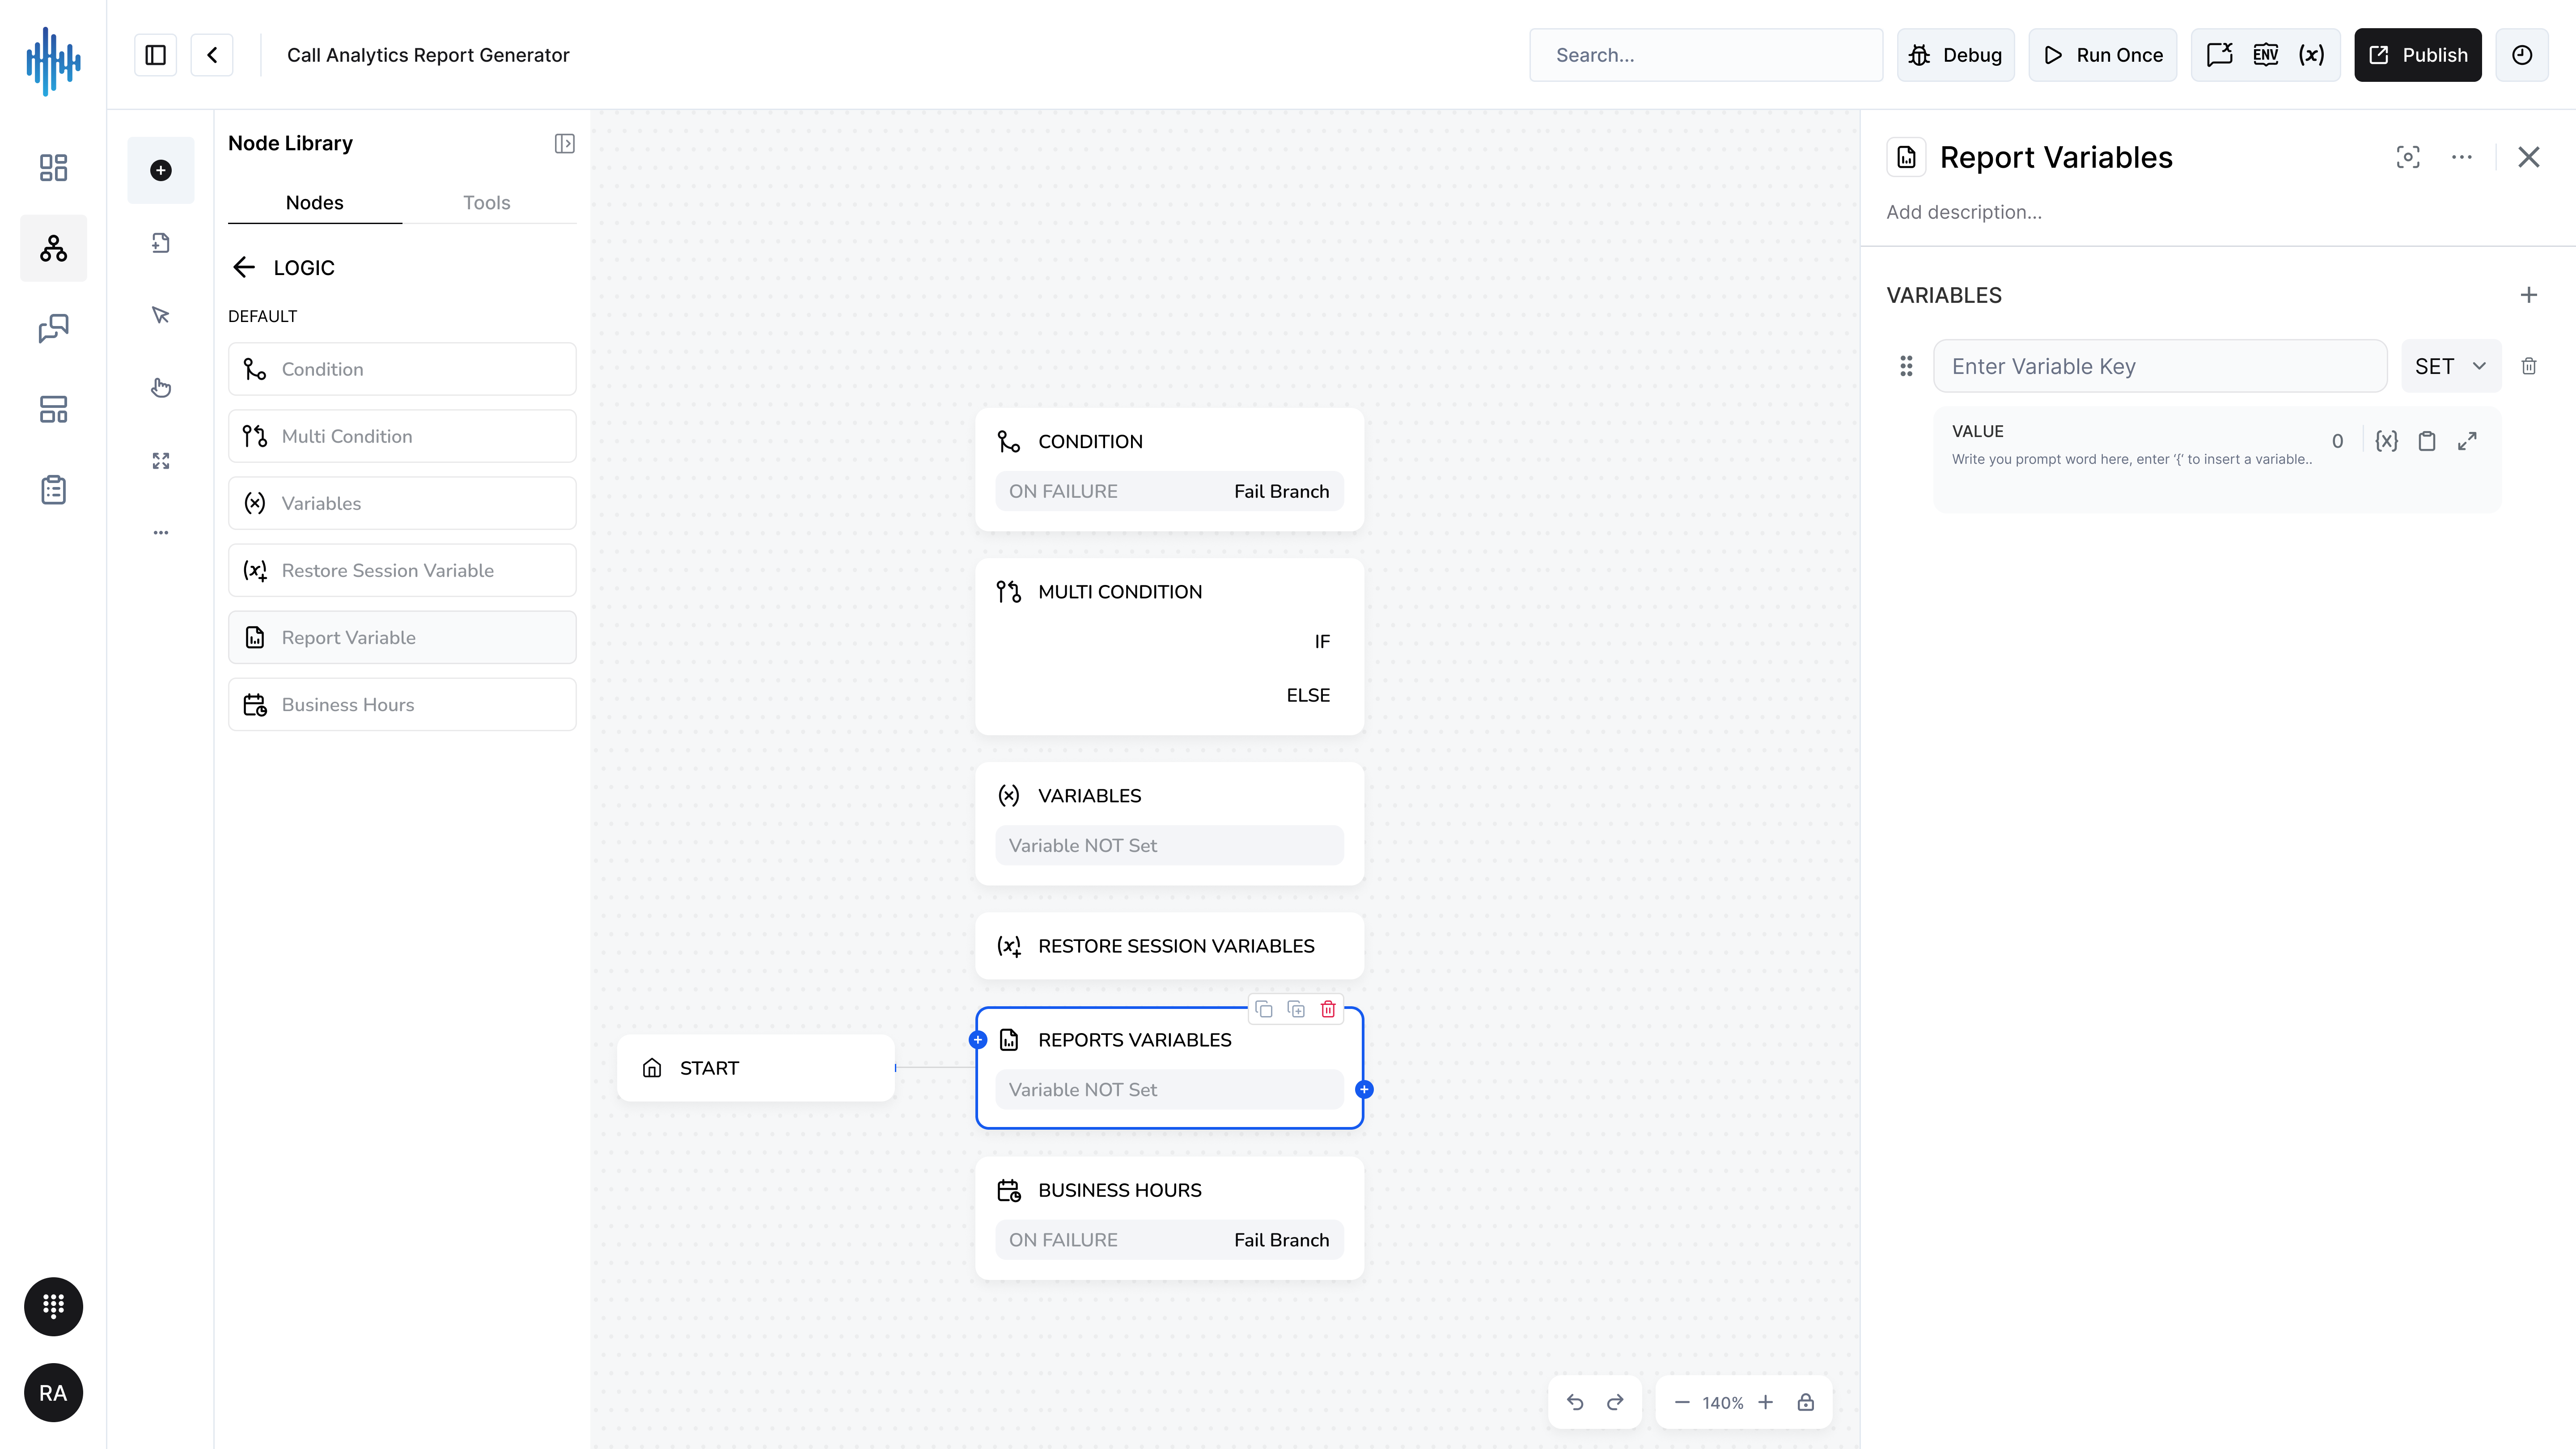Screen dimensions: 2576x1449
Task: Click the fit-to-view expand tool
Action: pos(161,460)
